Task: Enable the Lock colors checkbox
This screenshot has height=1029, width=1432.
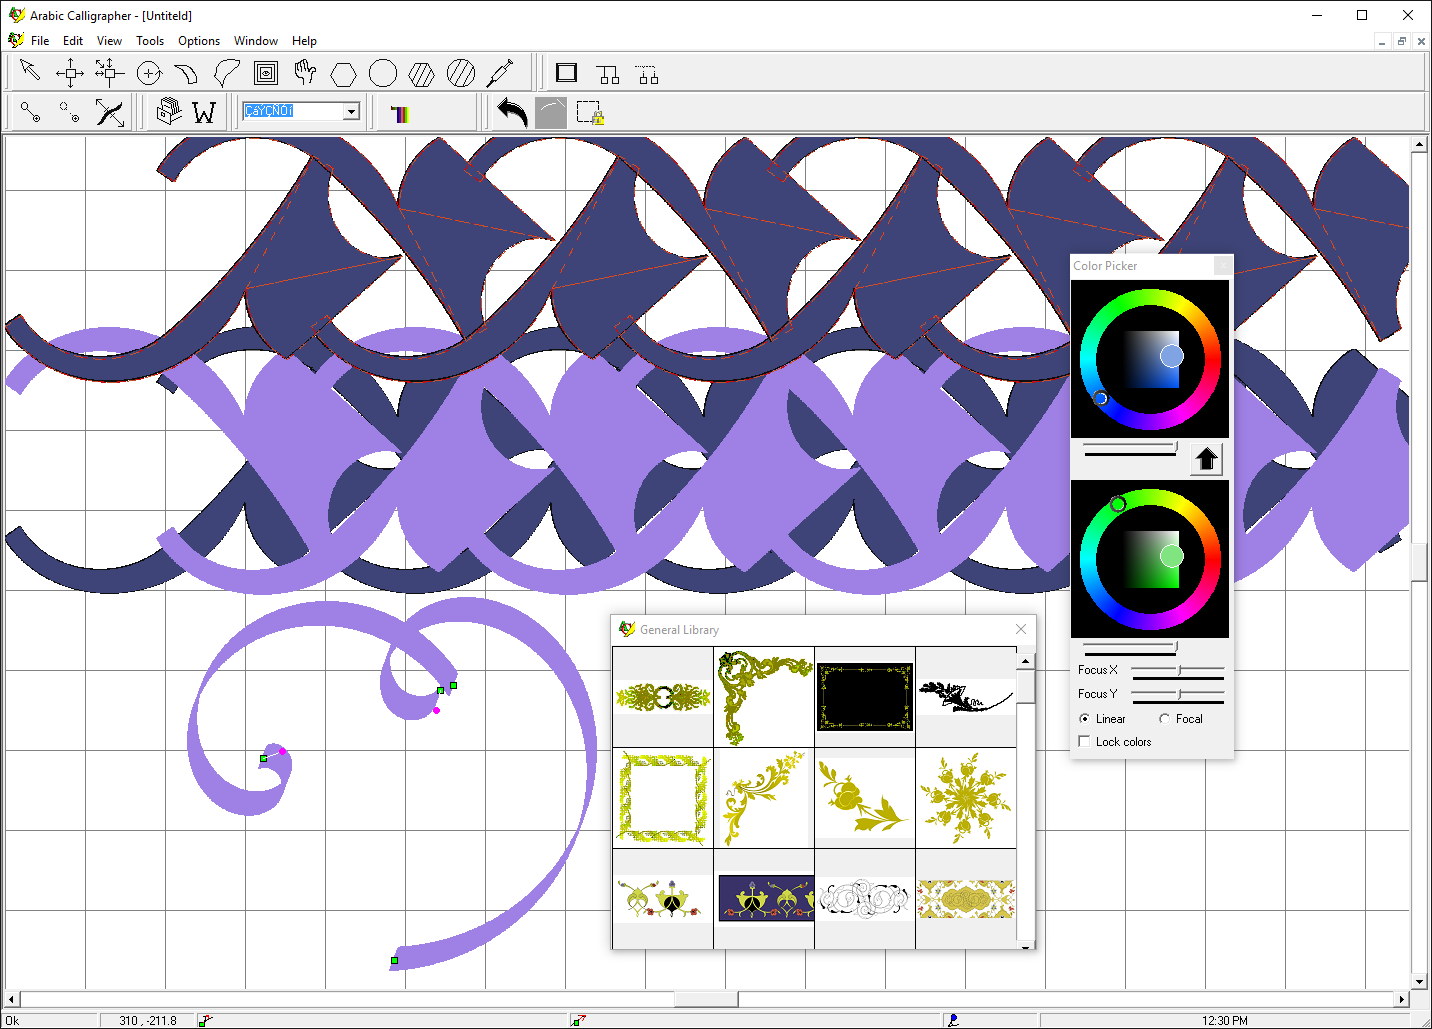Action: coord(1085,742)
